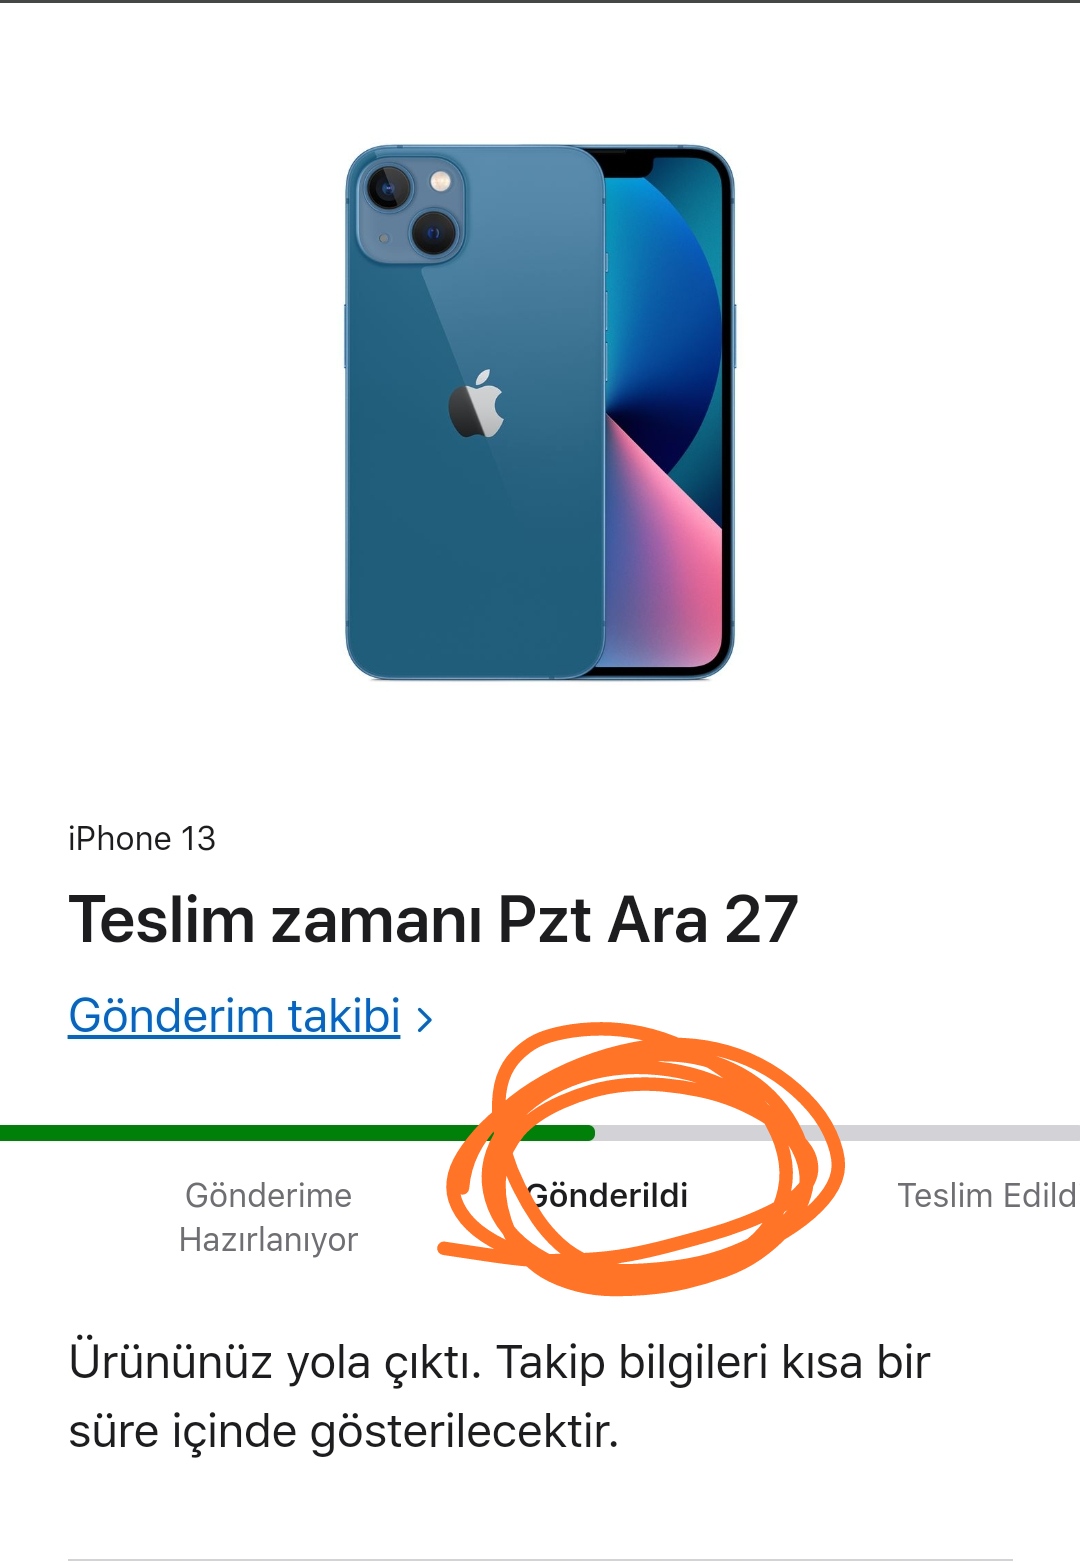The height and width of the screenshot is (1562, 1080).
Task: Select the Gönderildi status step
Action: click(607, 1195)
